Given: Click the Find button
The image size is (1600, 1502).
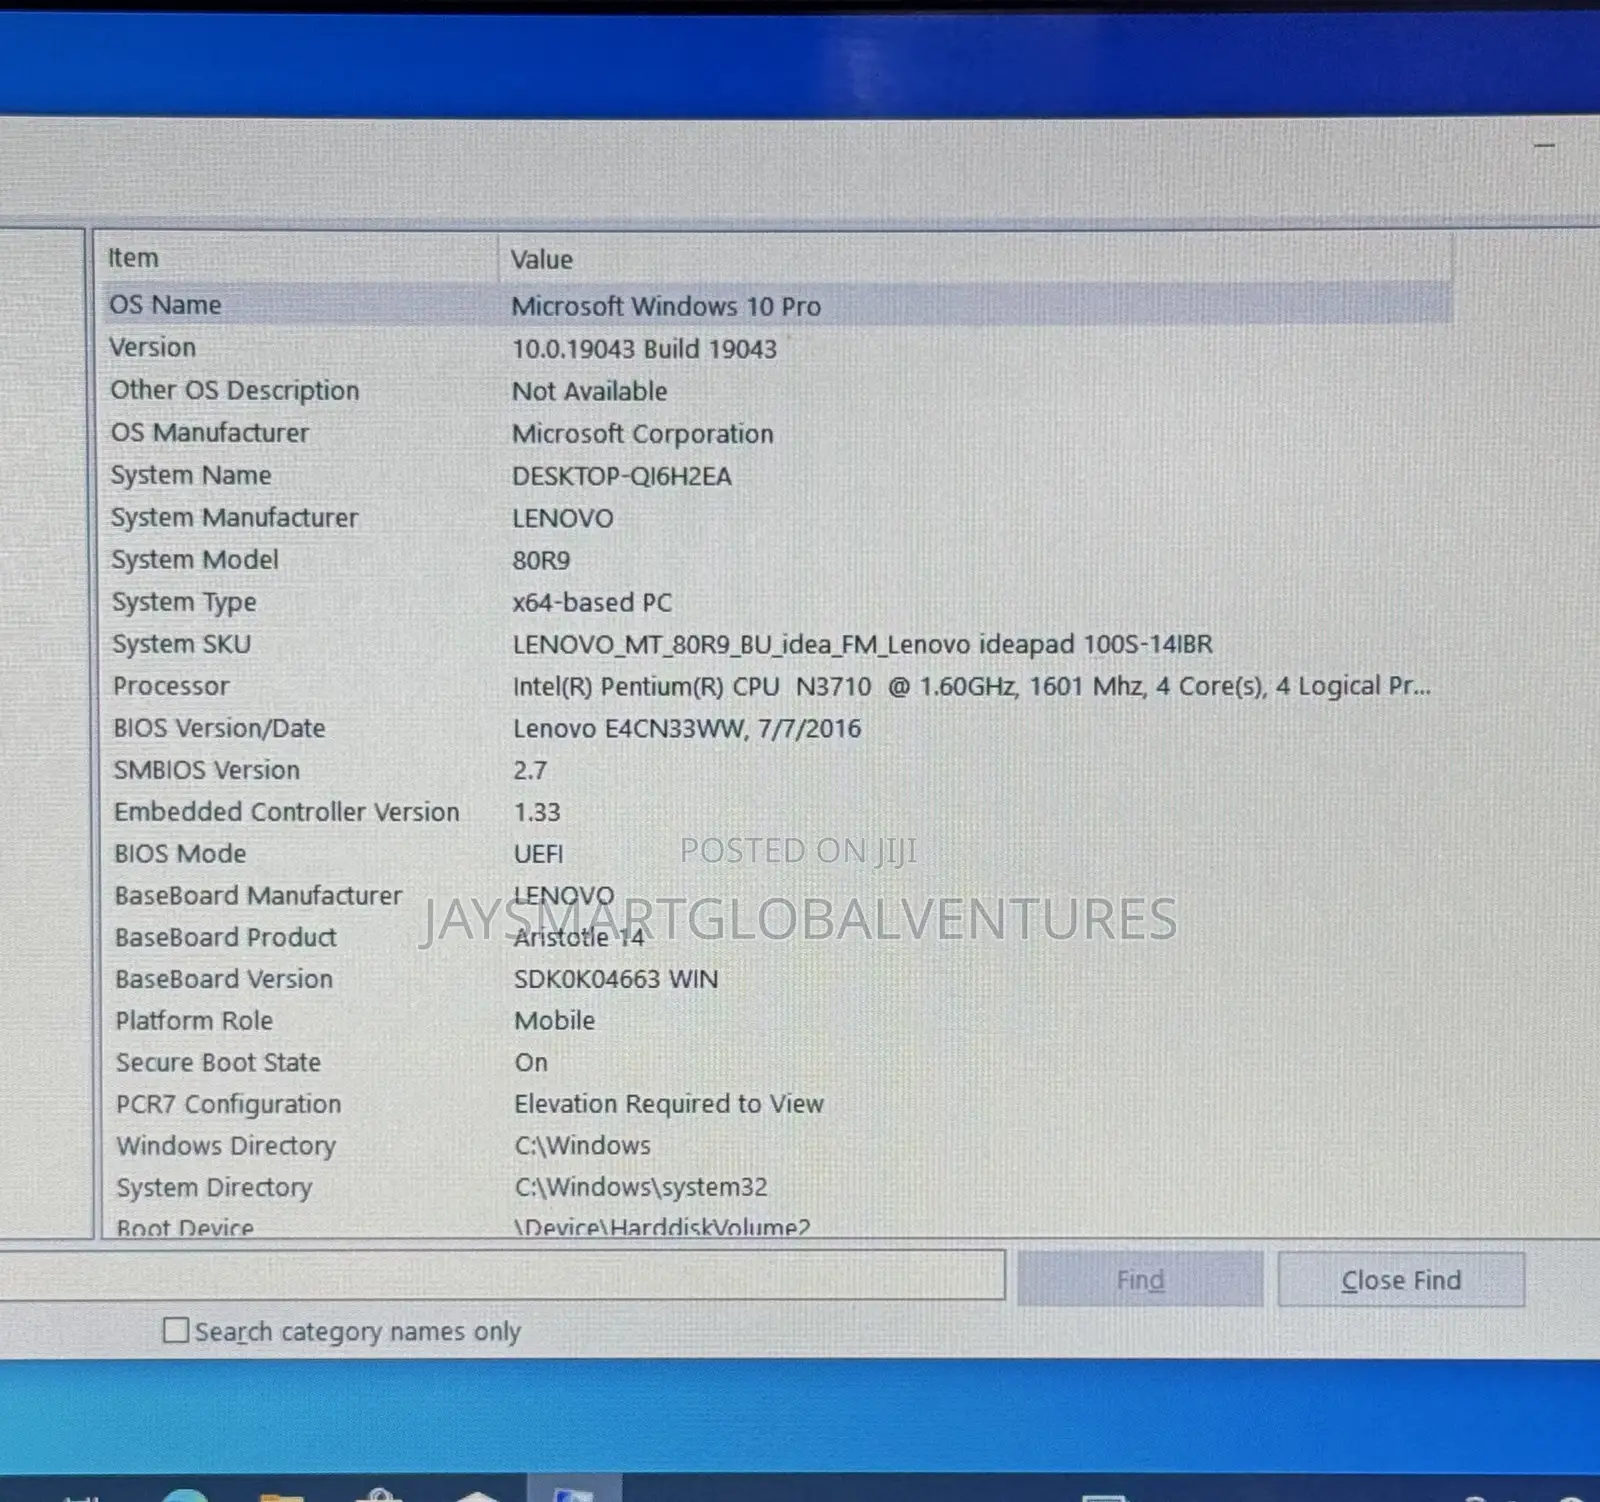Looking at the screenshot, I should (x=1140, y=1280).
